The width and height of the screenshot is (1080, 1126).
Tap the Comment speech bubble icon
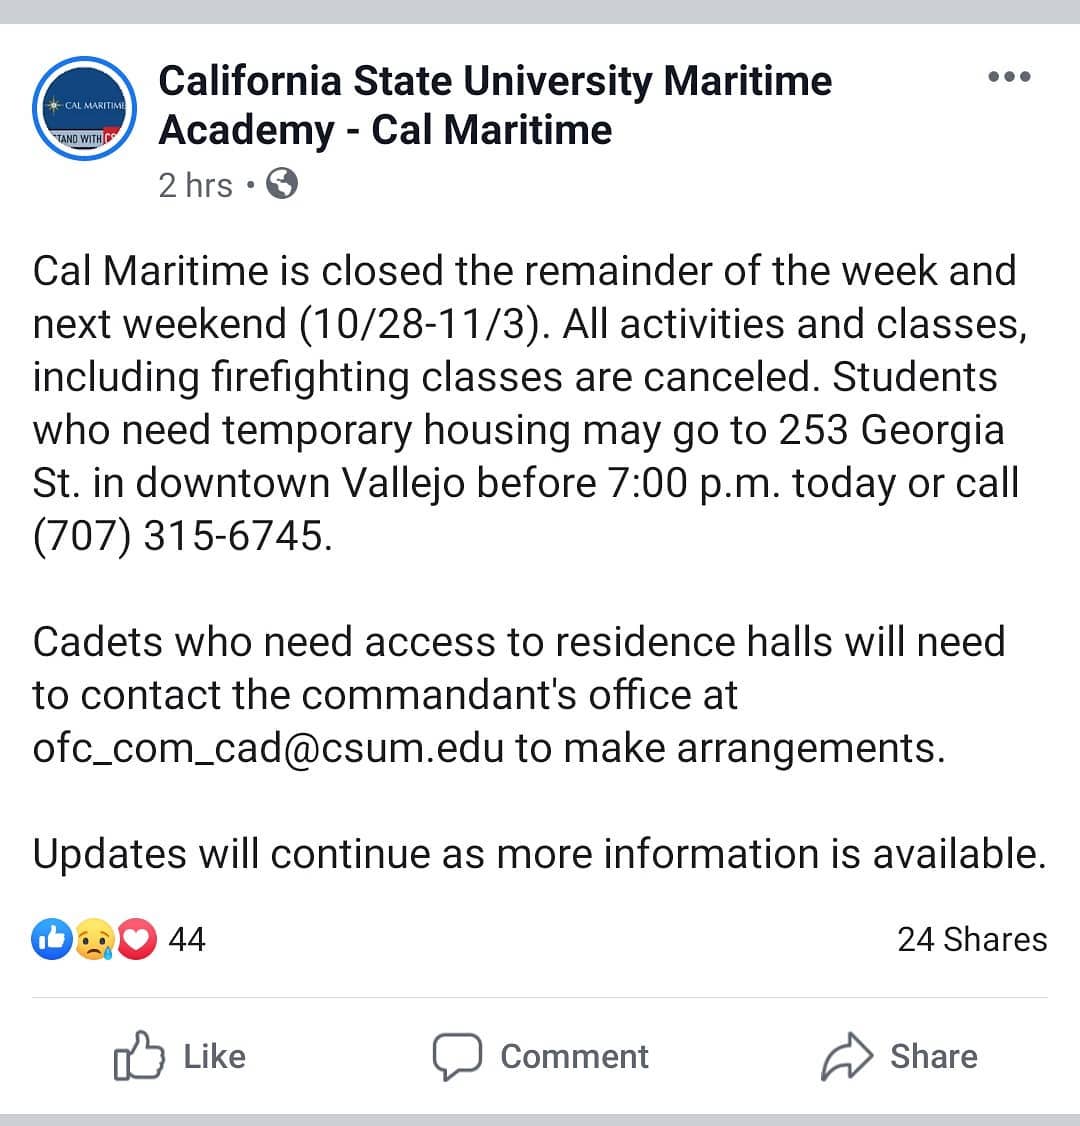click(x=457, y=1056)
